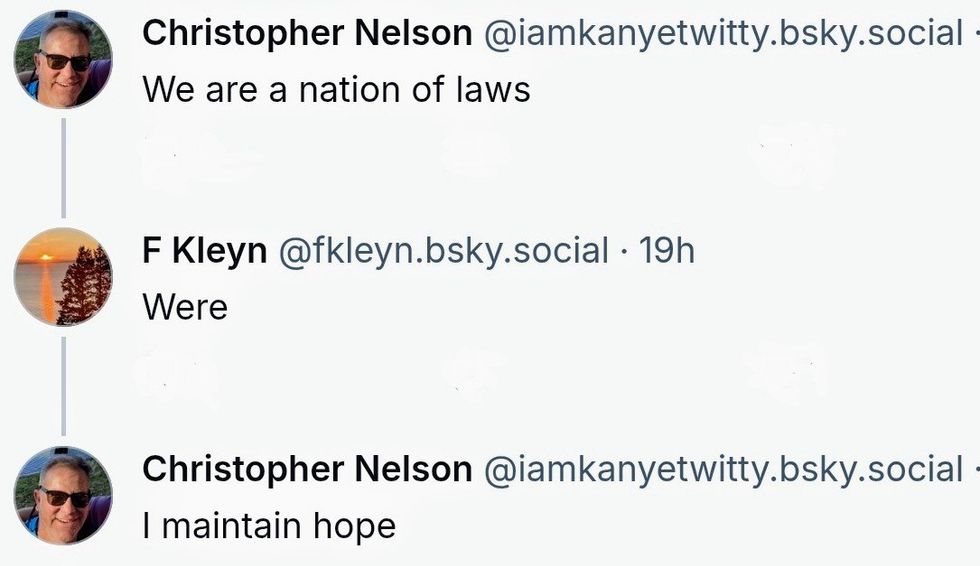
Task: Open the "I maintain hope" reply
Action: [269, 525]
